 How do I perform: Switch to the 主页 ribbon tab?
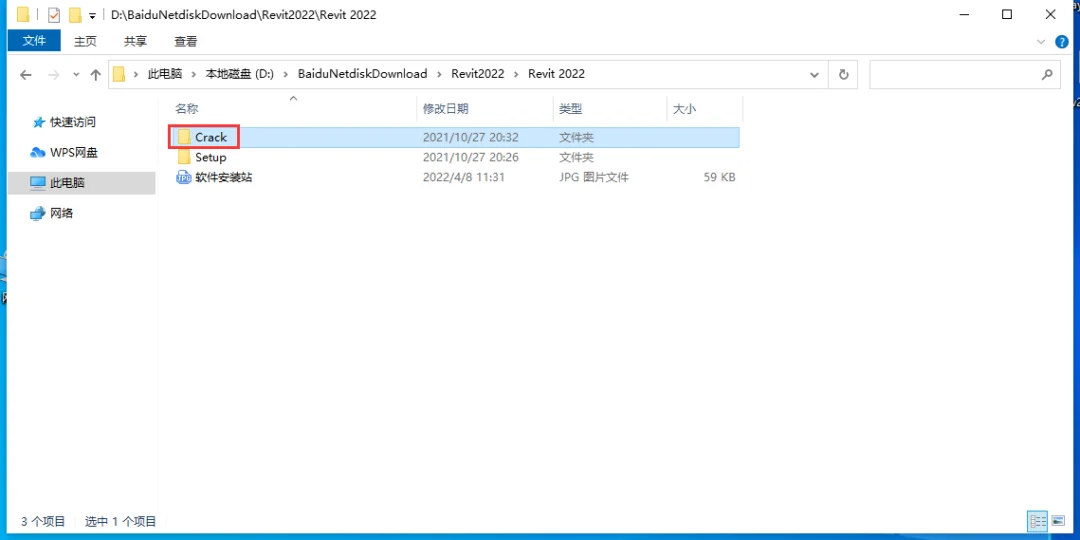[85, 41]
